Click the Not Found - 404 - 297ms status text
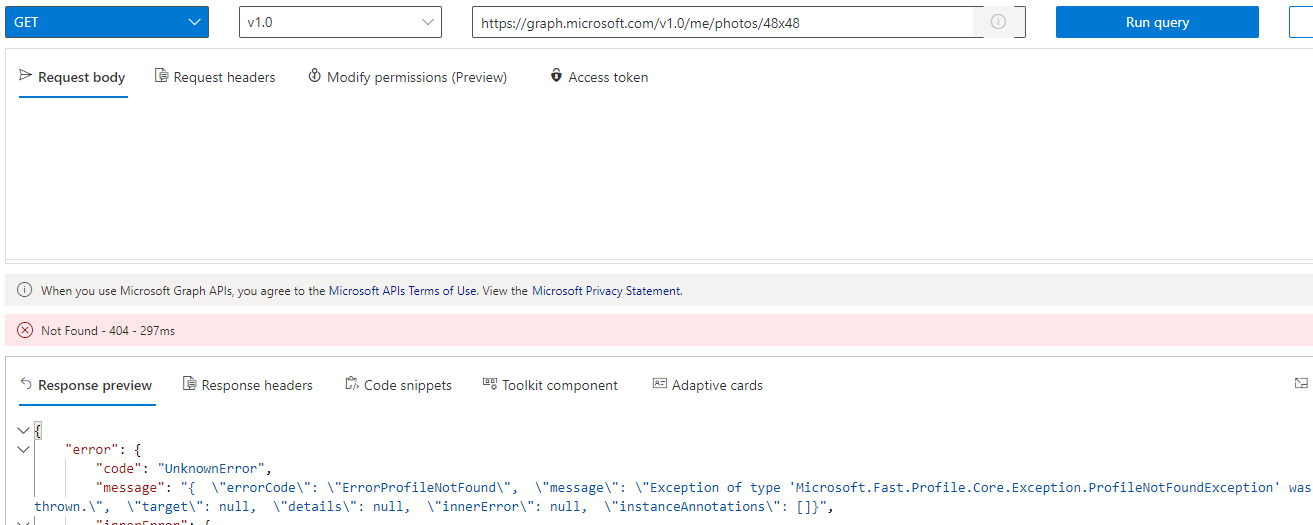 click(x=108, y=330)
